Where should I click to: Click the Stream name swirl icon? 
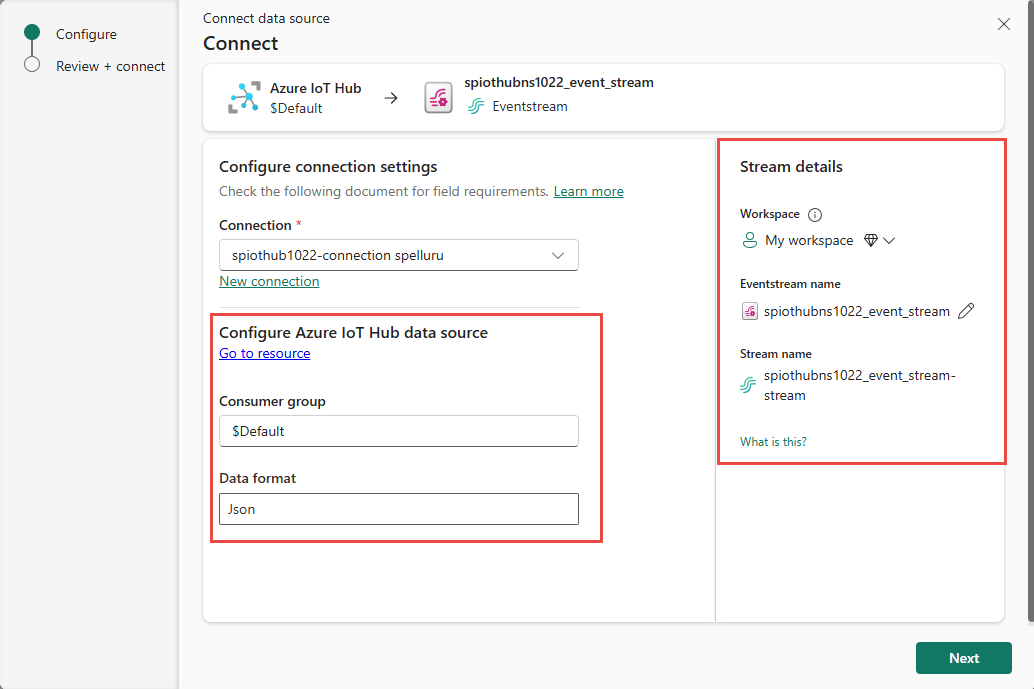coord(748,385)
